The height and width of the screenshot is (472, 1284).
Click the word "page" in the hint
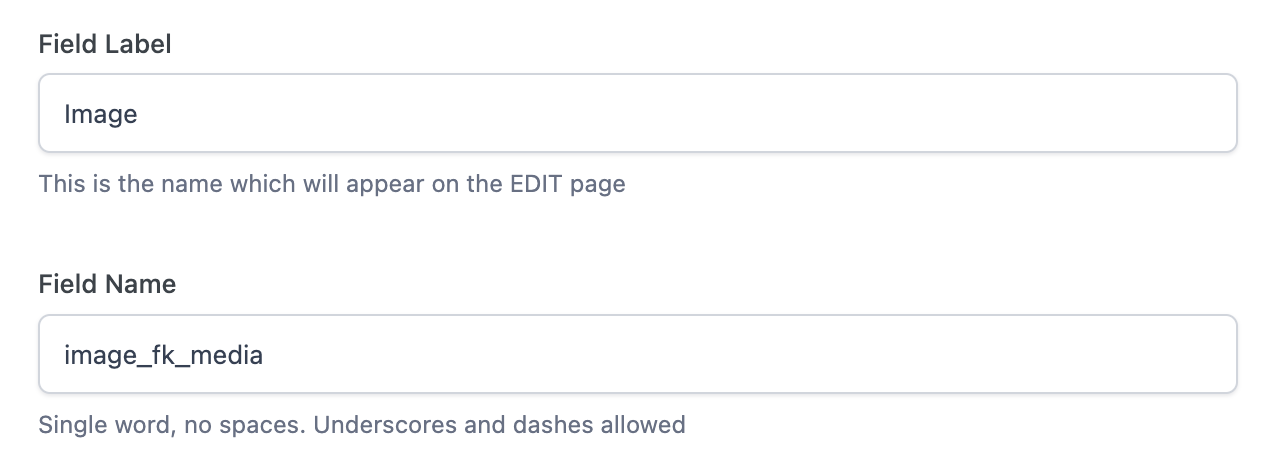tap(601, 185)
